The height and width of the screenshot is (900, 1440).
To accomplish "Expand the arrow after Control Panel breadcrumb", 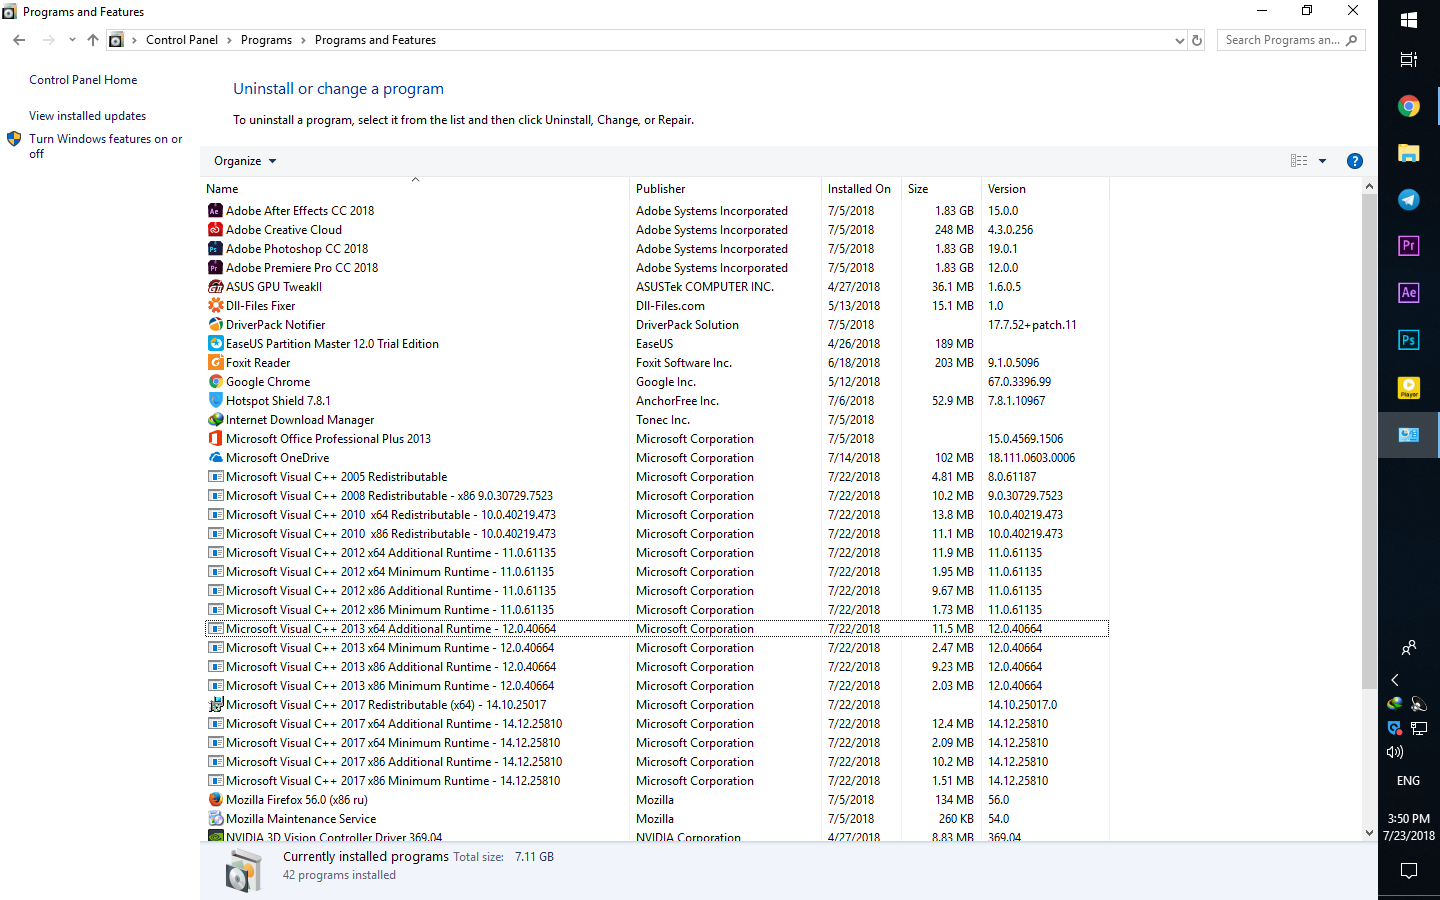I will coord(229,40).
